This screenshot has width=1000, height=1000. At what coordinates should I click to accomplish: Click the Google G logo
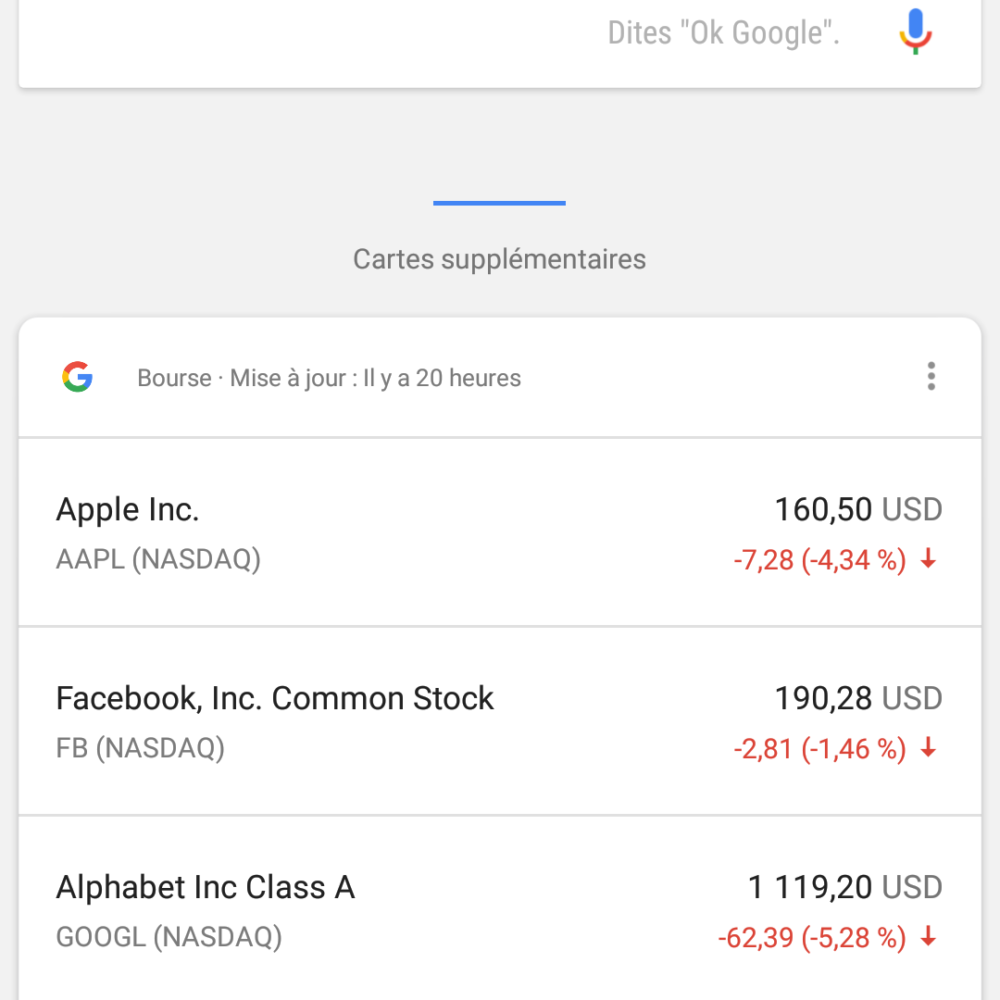click(77, 377)
